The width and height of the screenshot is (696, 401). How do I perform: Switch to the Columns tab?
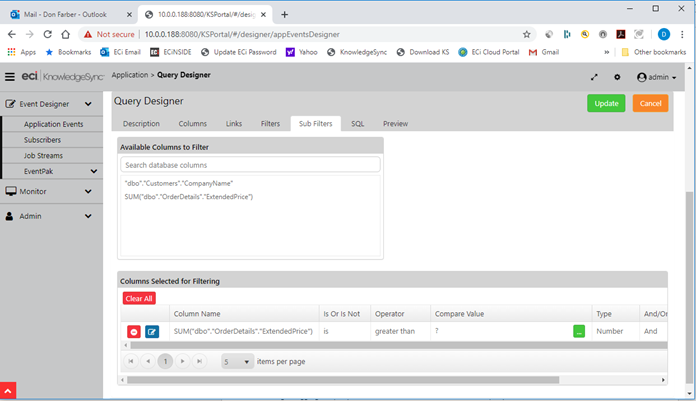193,123
